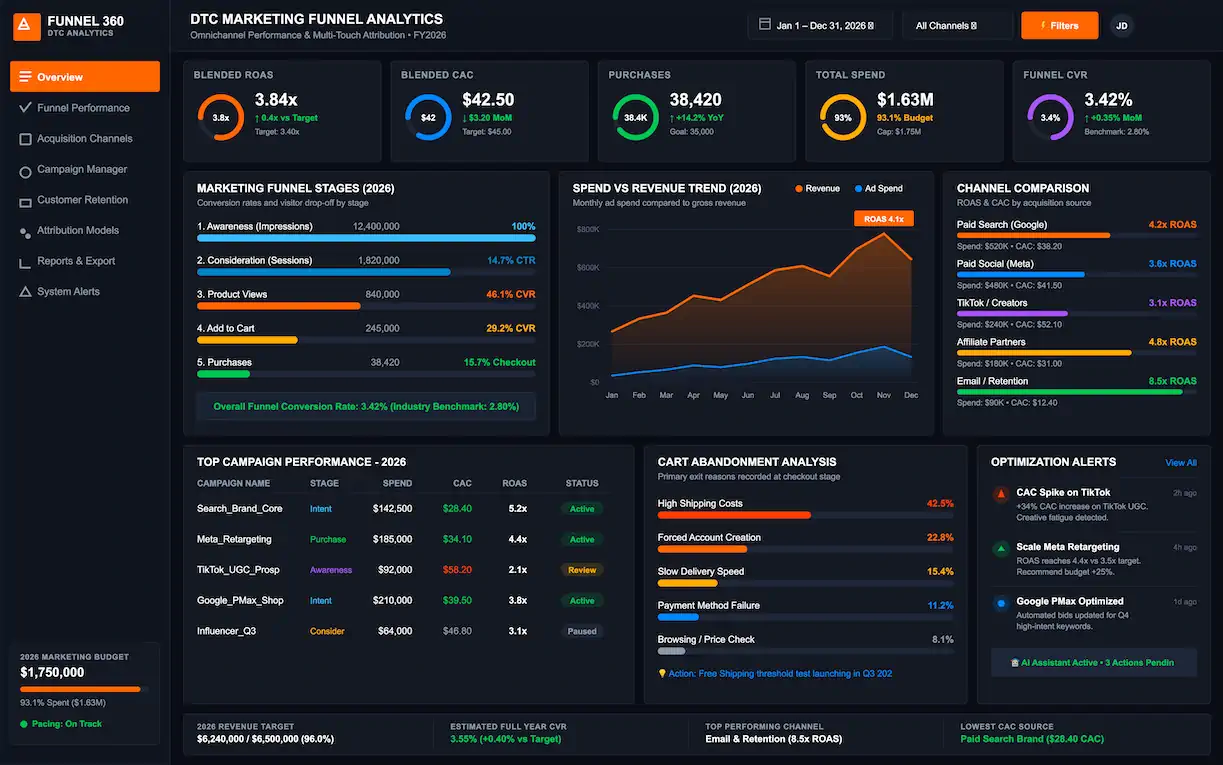Click the Blended ROAS 3.8x donut gauge
This screenshot has width=1223, height=765.
click(x=221, y=118)
